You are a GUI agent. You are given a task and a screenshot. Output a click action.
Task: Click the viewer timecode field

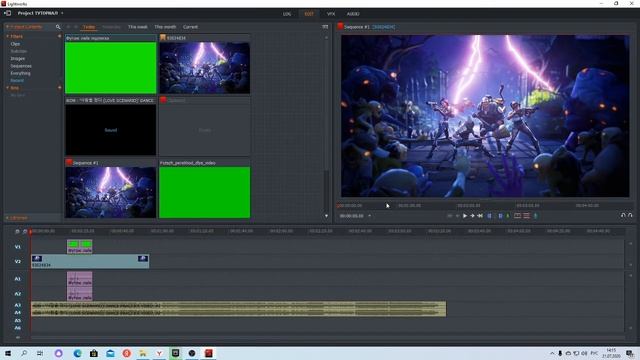351,216
